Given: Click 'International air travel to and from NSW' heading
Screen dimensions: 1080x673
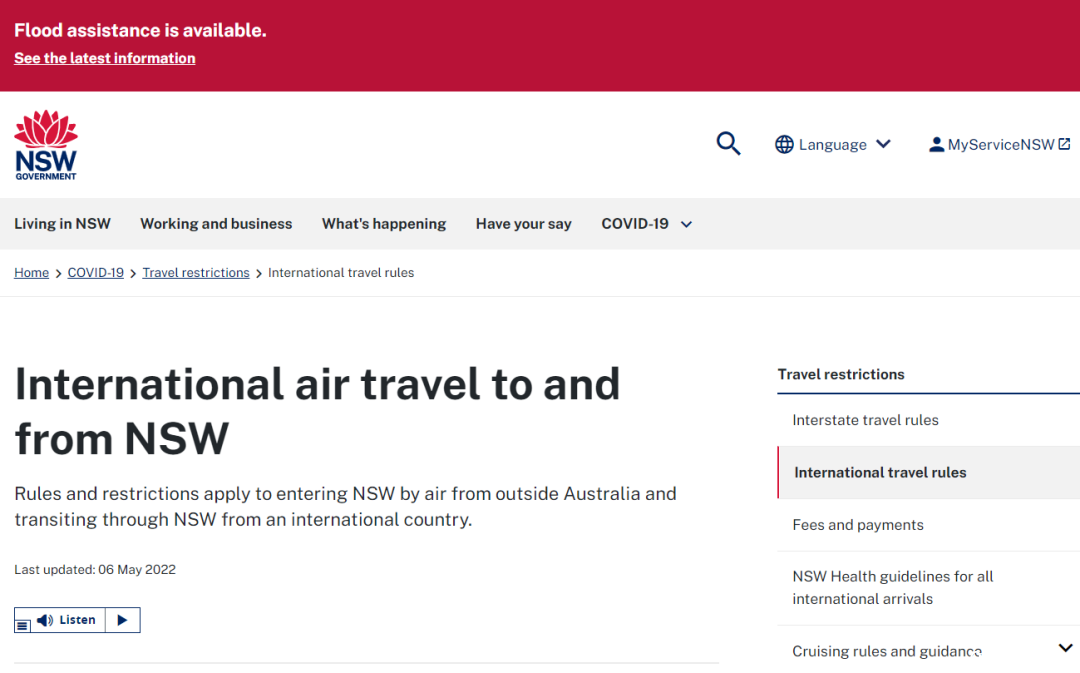Looking at the screenshot, I should coord(318,411).
